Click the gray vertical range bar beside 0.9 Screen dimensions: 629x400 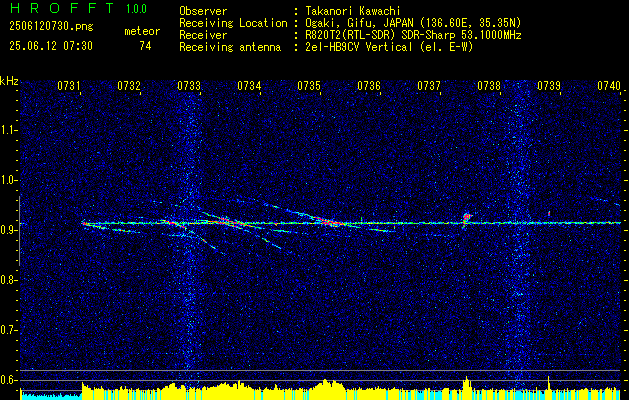19,231
